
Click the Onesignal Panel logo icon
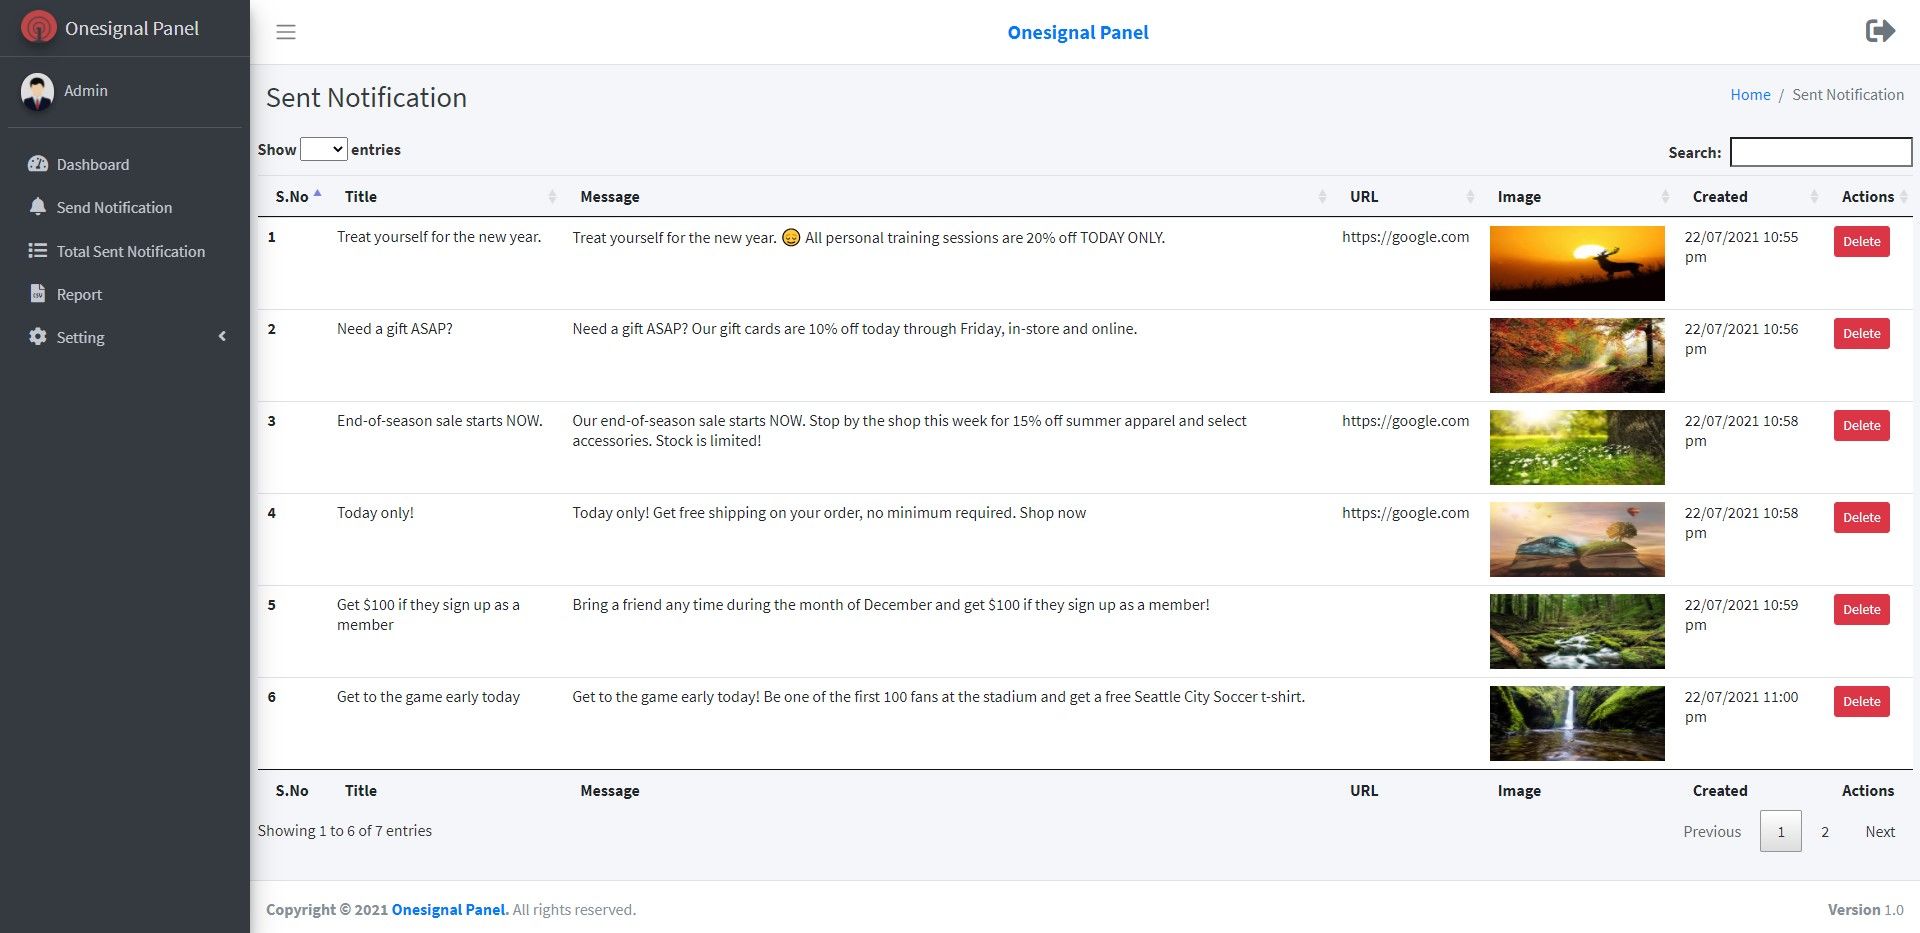click(38, 28)
